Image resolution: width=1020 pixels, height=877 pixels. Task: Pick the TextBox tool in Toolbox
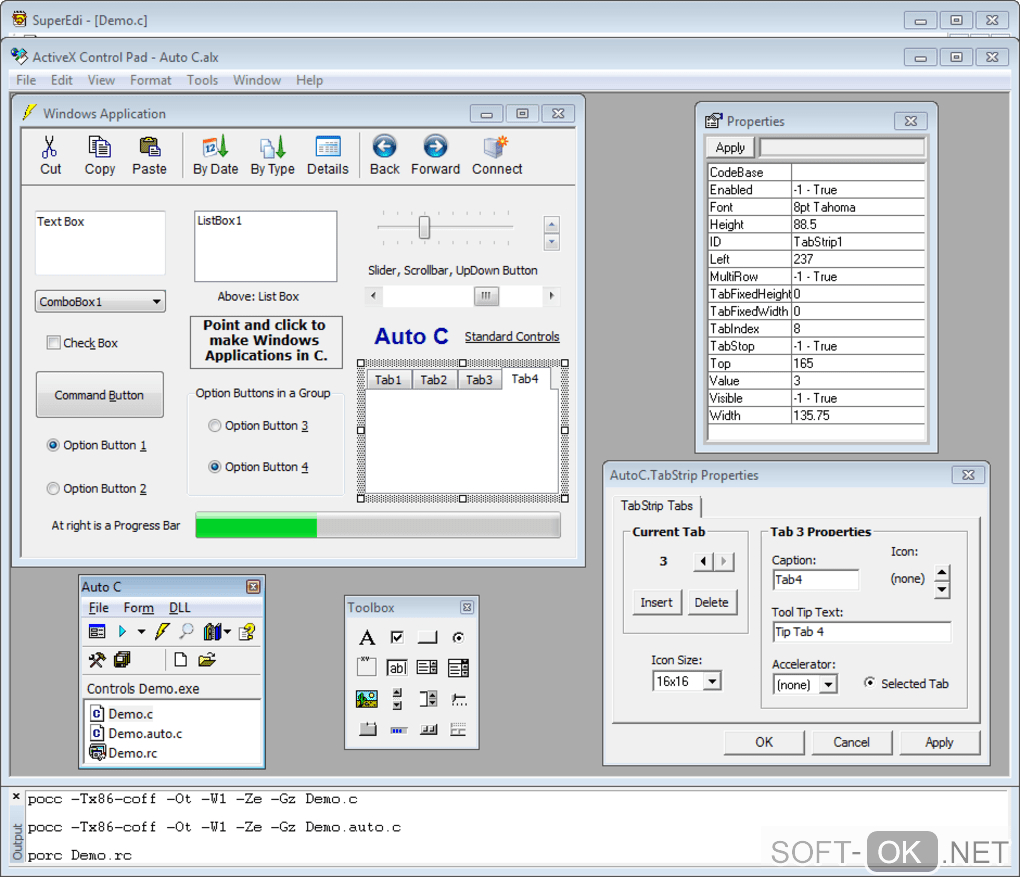397,668
